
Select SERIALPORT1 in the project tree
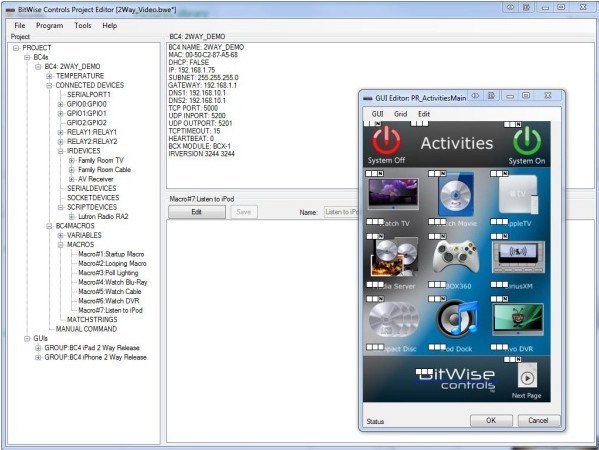(x=89, y=94)
